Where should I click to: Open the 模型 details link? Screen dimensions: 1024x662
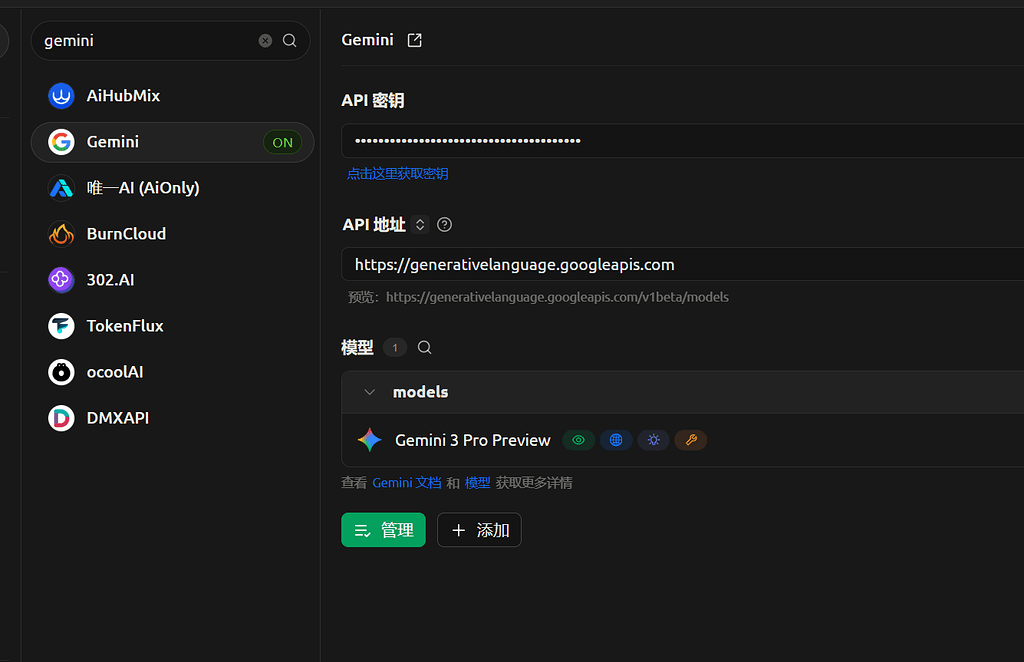(477, 483)
